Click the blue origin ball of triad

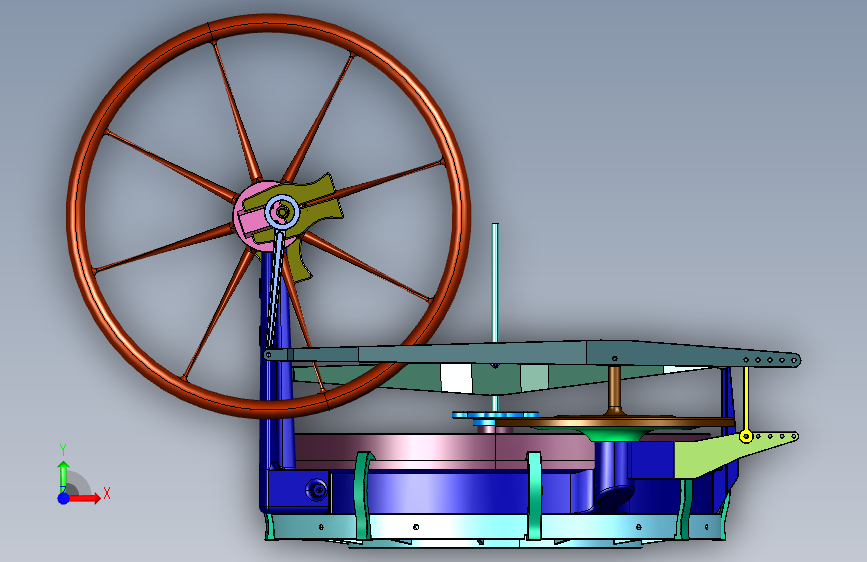click(x=63, y=498)
